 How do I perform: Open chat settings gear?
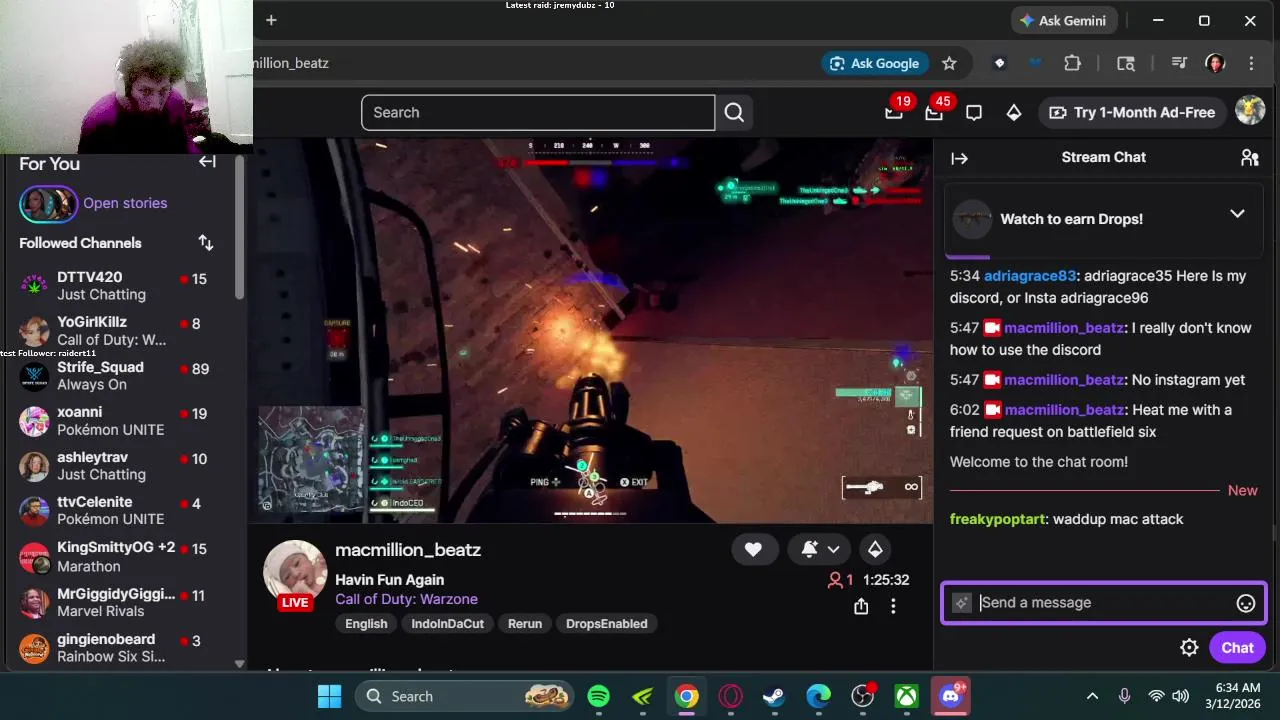pyautogui.click(x=1189, y=648)
